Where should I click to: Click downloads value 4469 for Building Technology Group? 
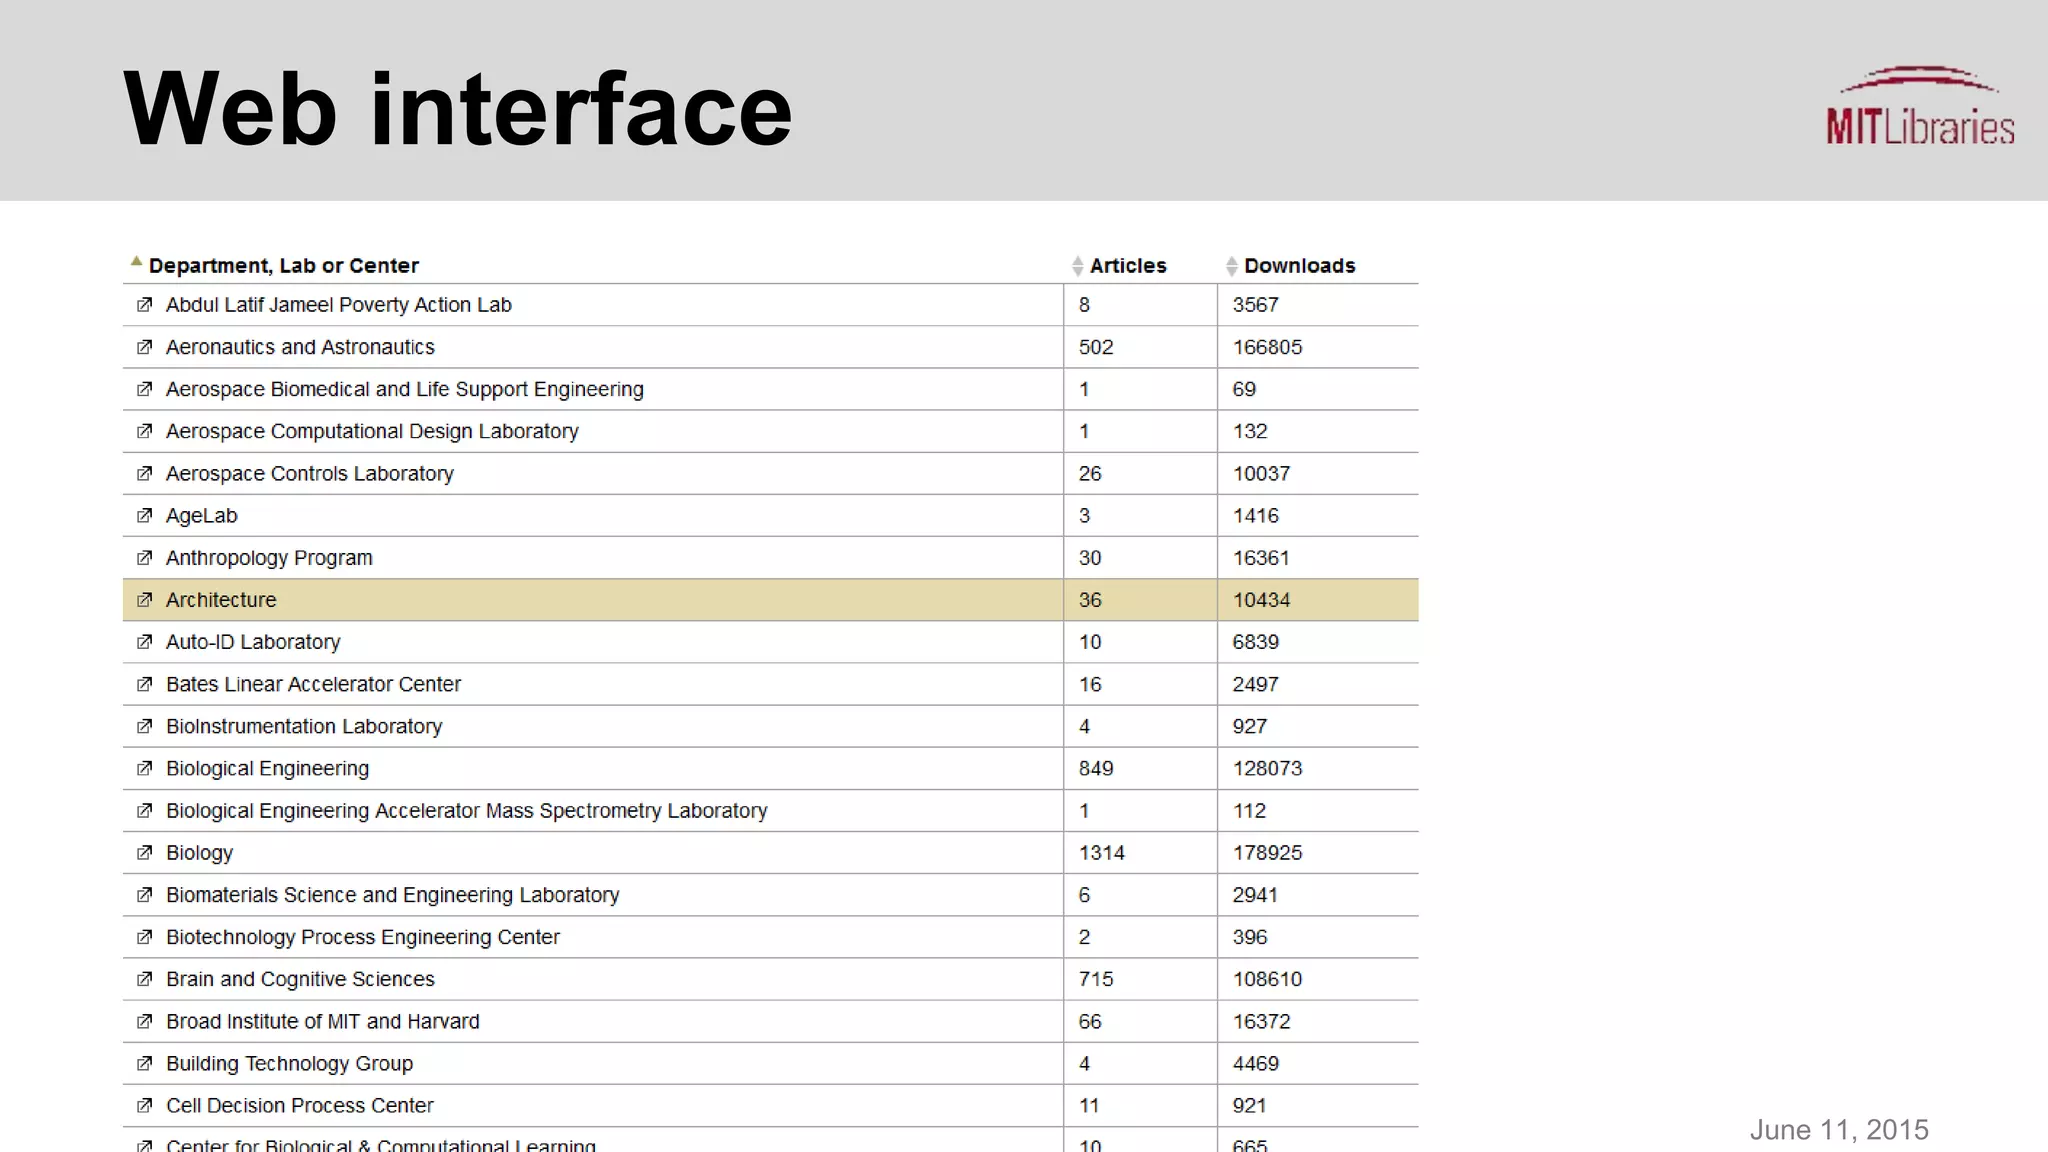(1256, 1064)
